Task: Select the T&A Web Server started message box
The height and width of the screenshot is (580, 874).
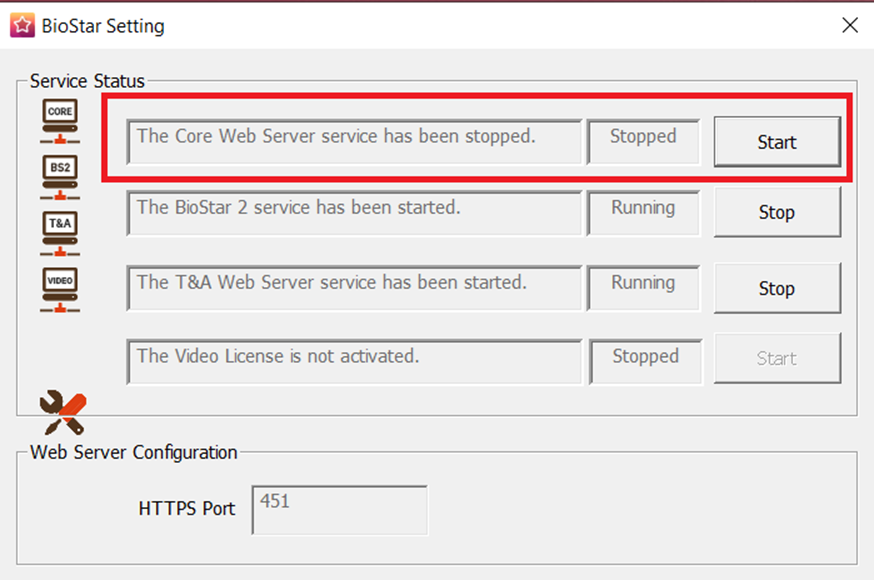Action: 354,288
